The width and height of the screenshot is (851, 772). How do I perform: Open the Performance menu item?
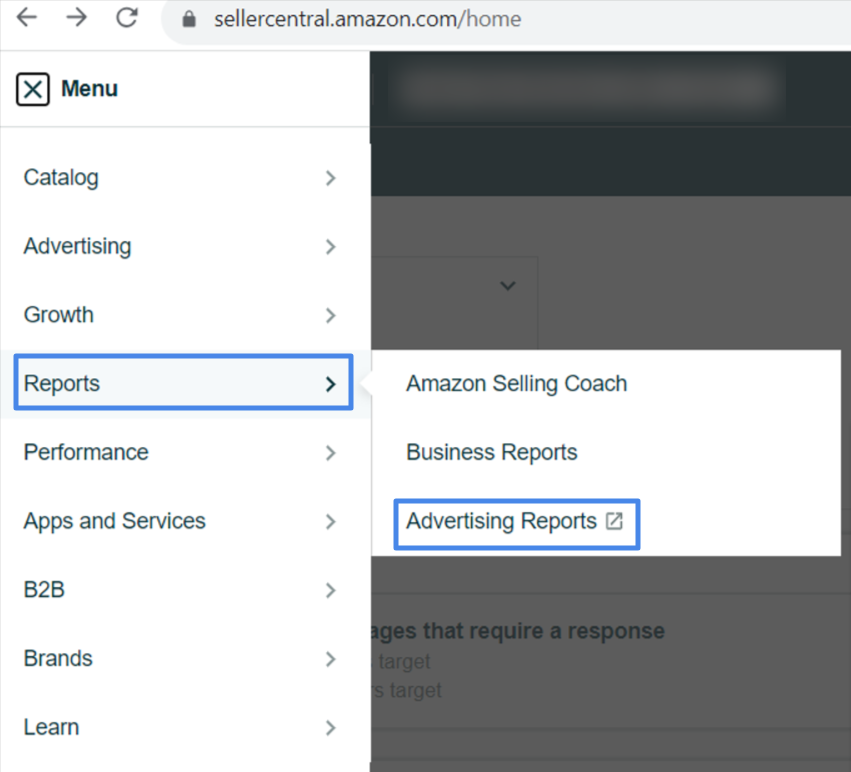185,452
